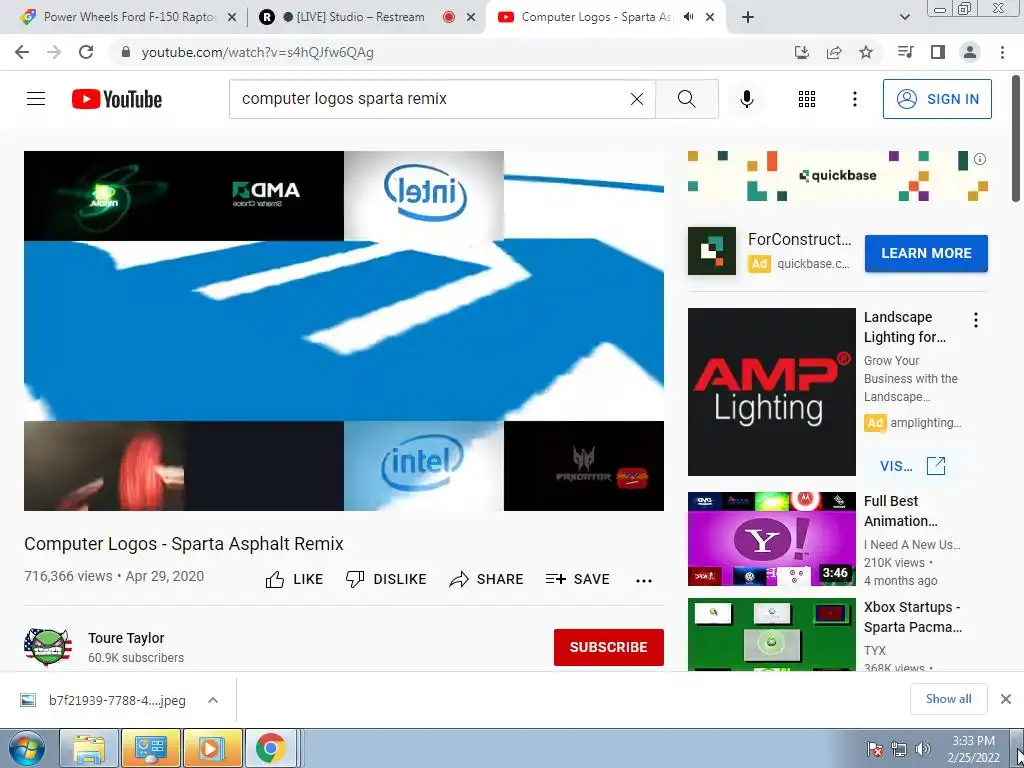View site security lock info

(126, 52)
